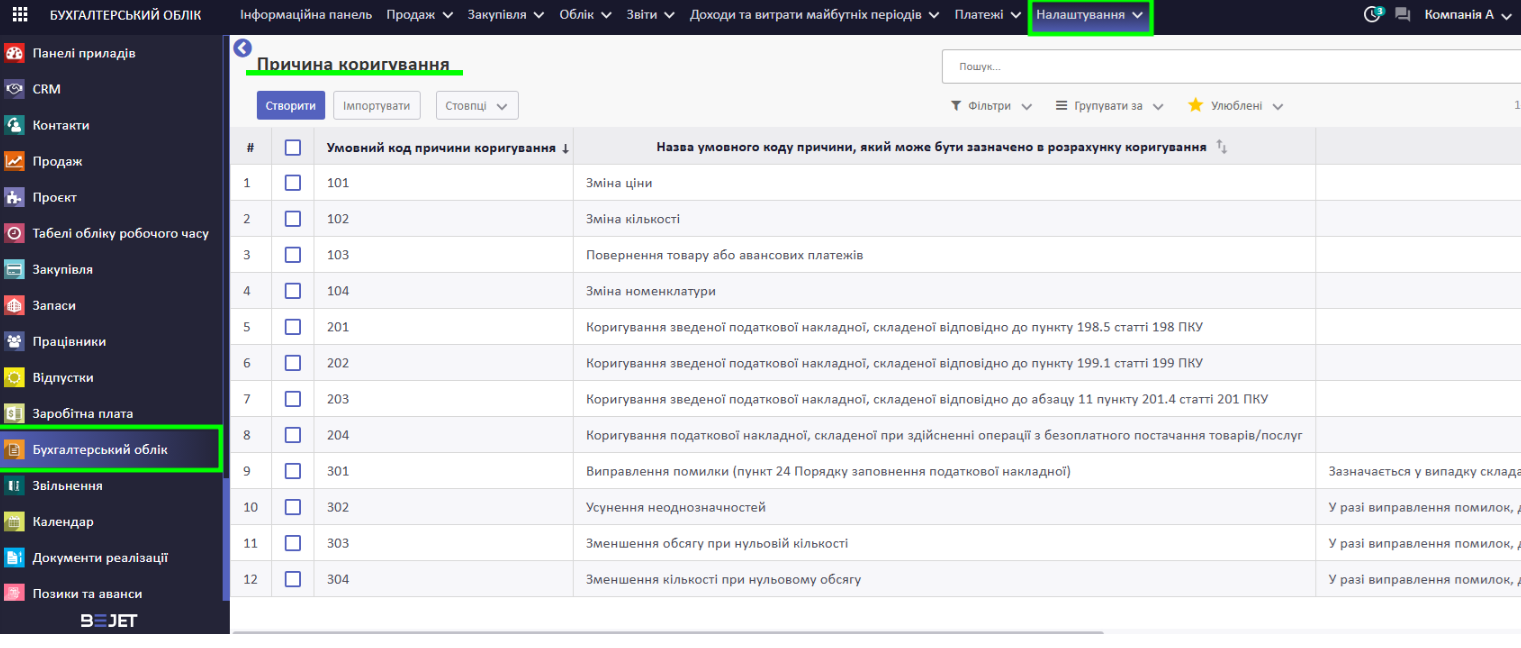
Task: Toggle the select-all checkbox in table header
Action: (x=292, y=147)
